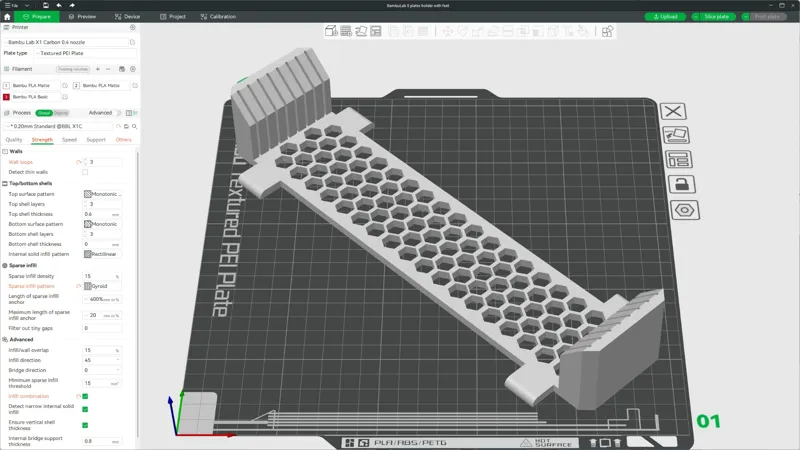
Task: Switch to the Project tab
Action: (x=173, y=16)
